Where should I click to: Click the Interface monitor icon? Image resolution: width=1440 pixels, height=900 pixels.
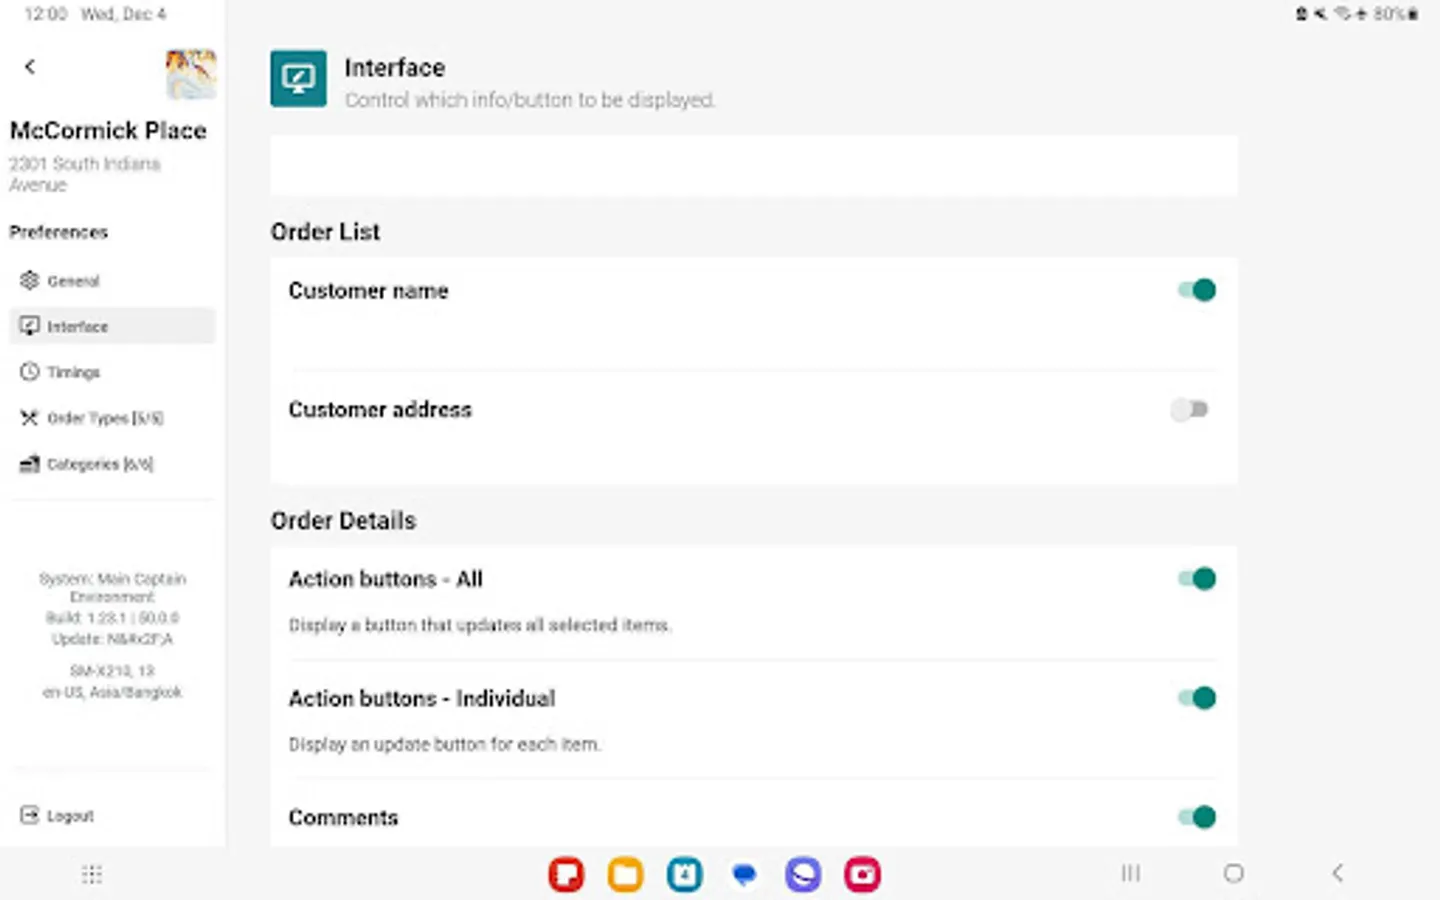click(x=29, y=325)
